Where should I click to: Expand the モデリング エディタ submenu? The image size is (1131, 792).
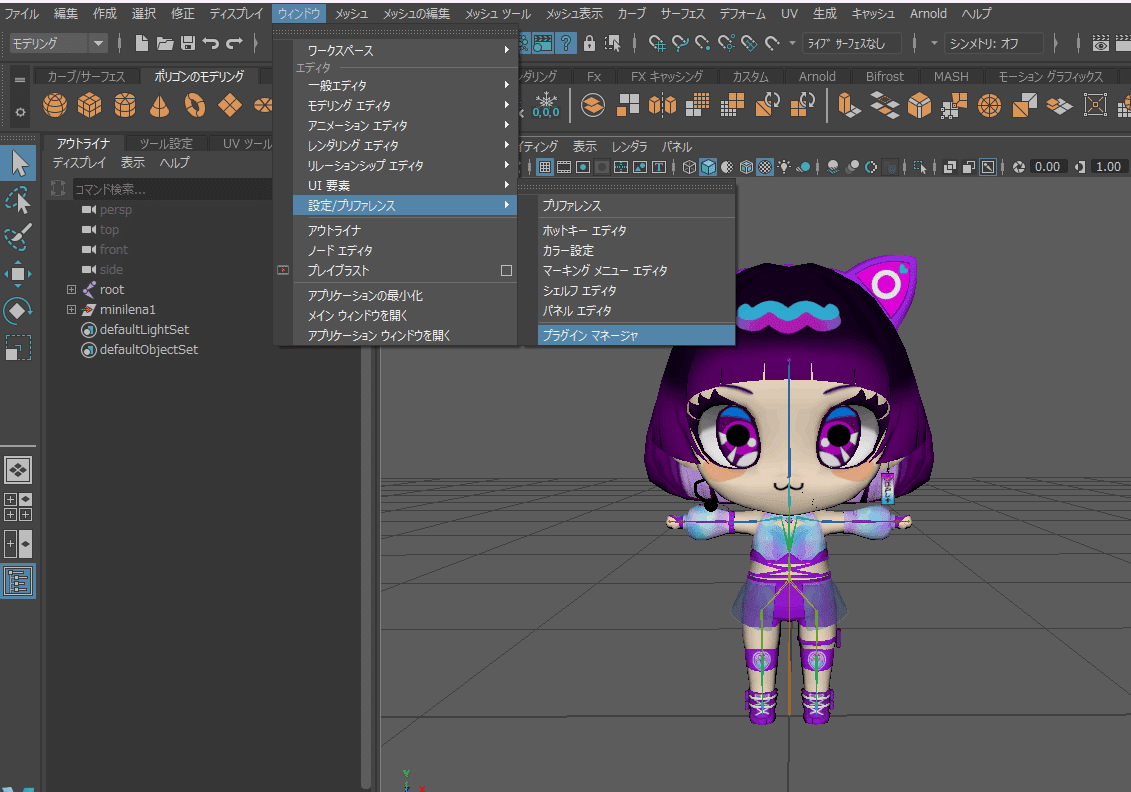pyautogui.click(x=405, y=105)
